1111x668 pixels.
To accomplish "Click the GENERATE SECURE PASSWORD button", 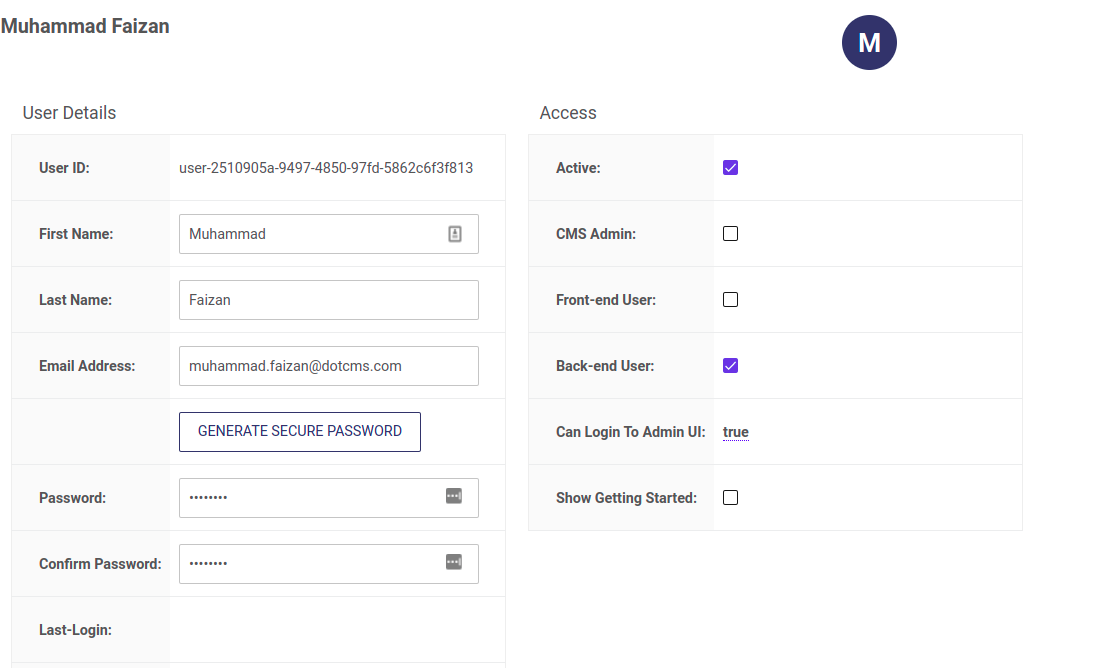I will click(x=299, y=431).
